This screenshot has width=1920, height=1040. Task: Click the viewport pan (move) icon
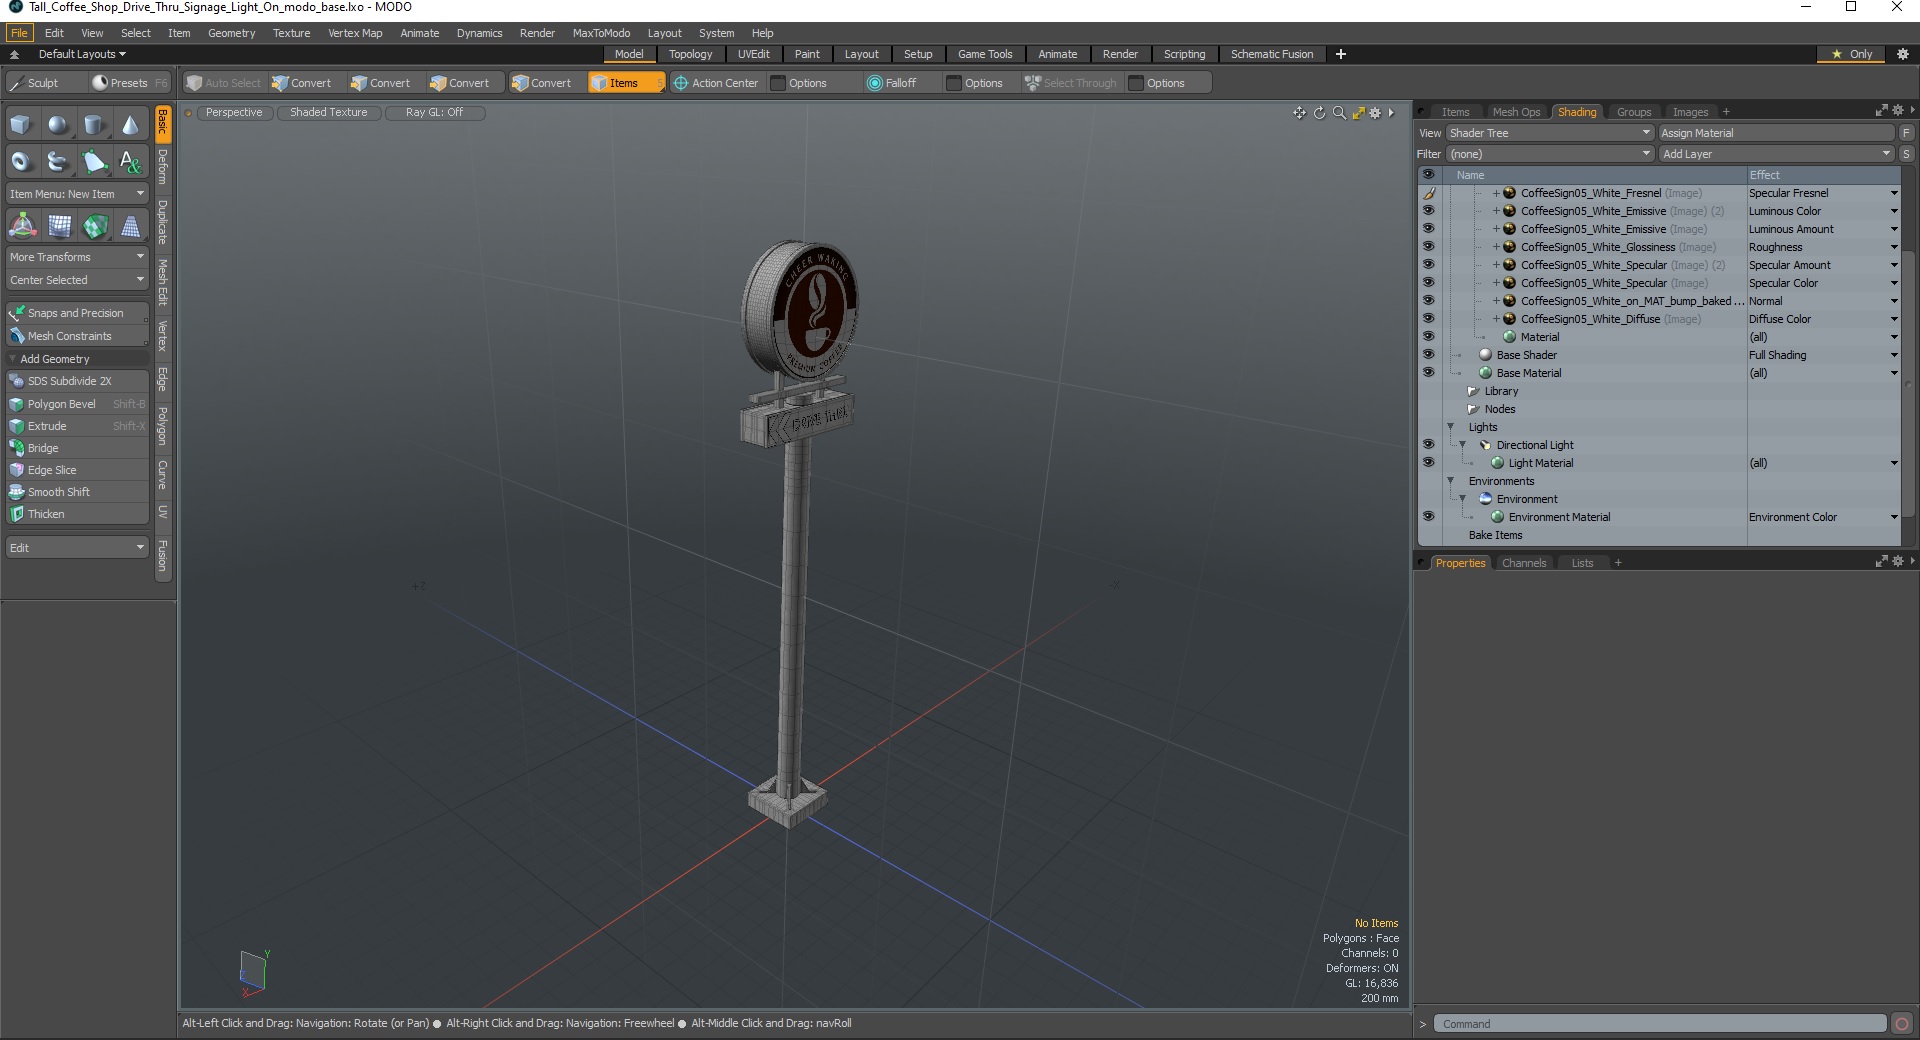pyautogui.click(x=1299, y=113)
